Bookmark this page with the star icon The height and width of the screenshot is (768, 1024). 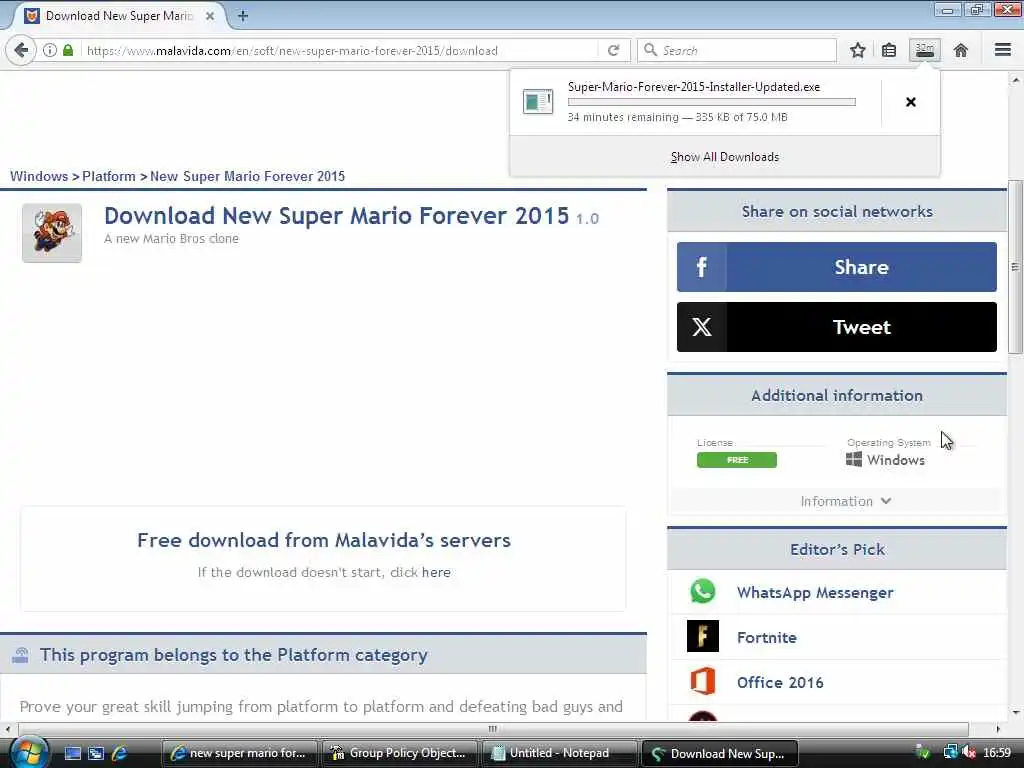[x=857, y=50]
